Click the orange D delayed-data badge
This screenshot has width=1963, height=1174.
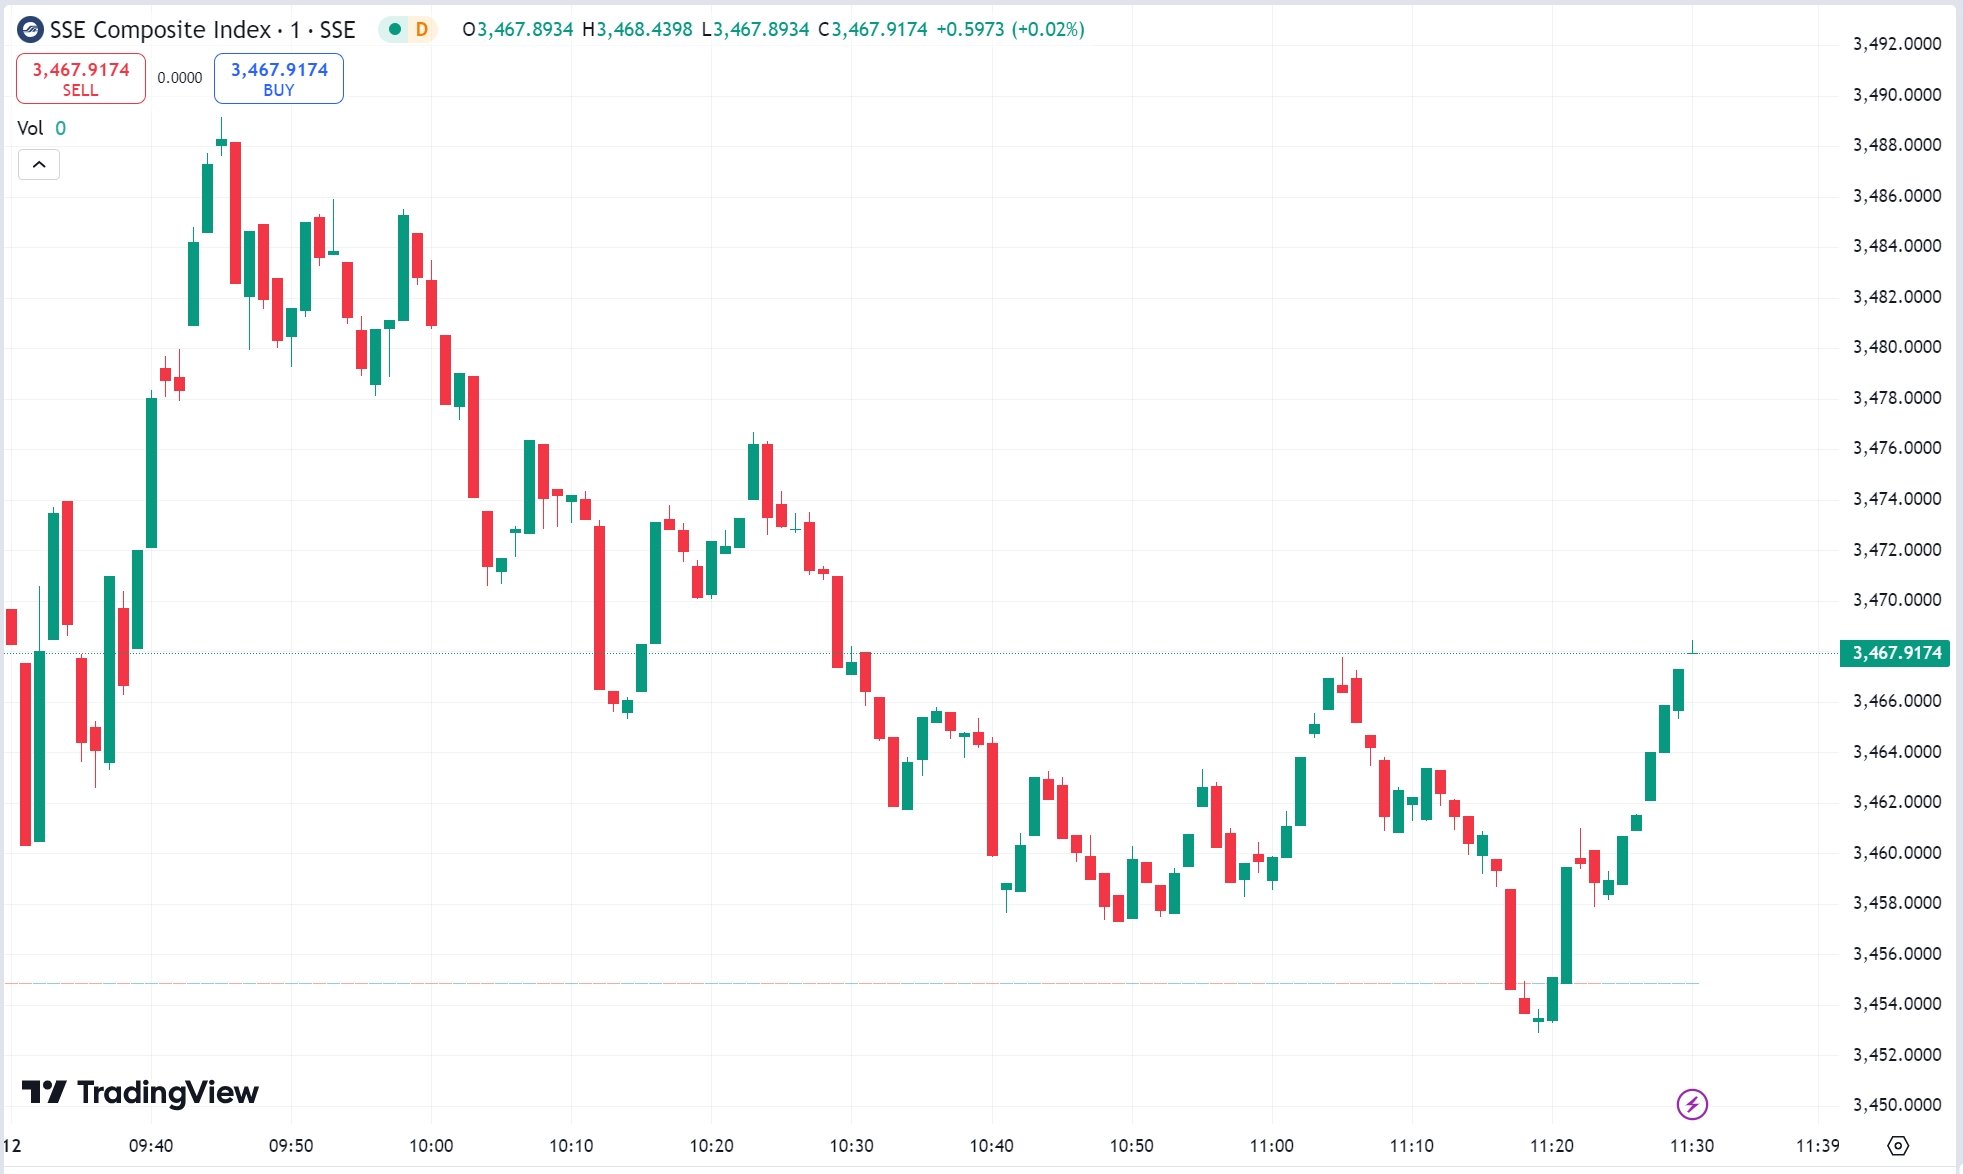(422, 30)
